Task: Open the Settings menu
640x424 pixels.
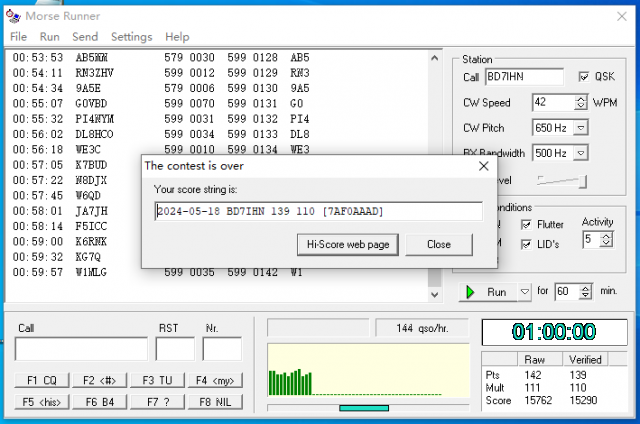Action: point(131,37)
